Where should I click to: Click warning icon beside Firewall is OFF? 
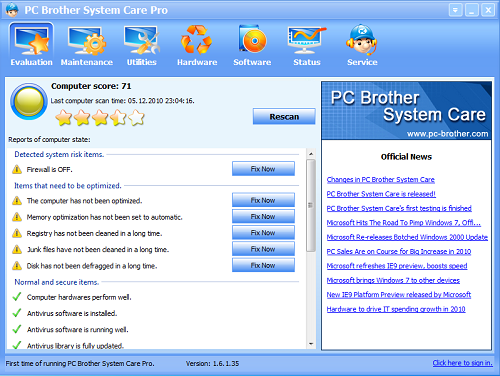click(17, 169)
